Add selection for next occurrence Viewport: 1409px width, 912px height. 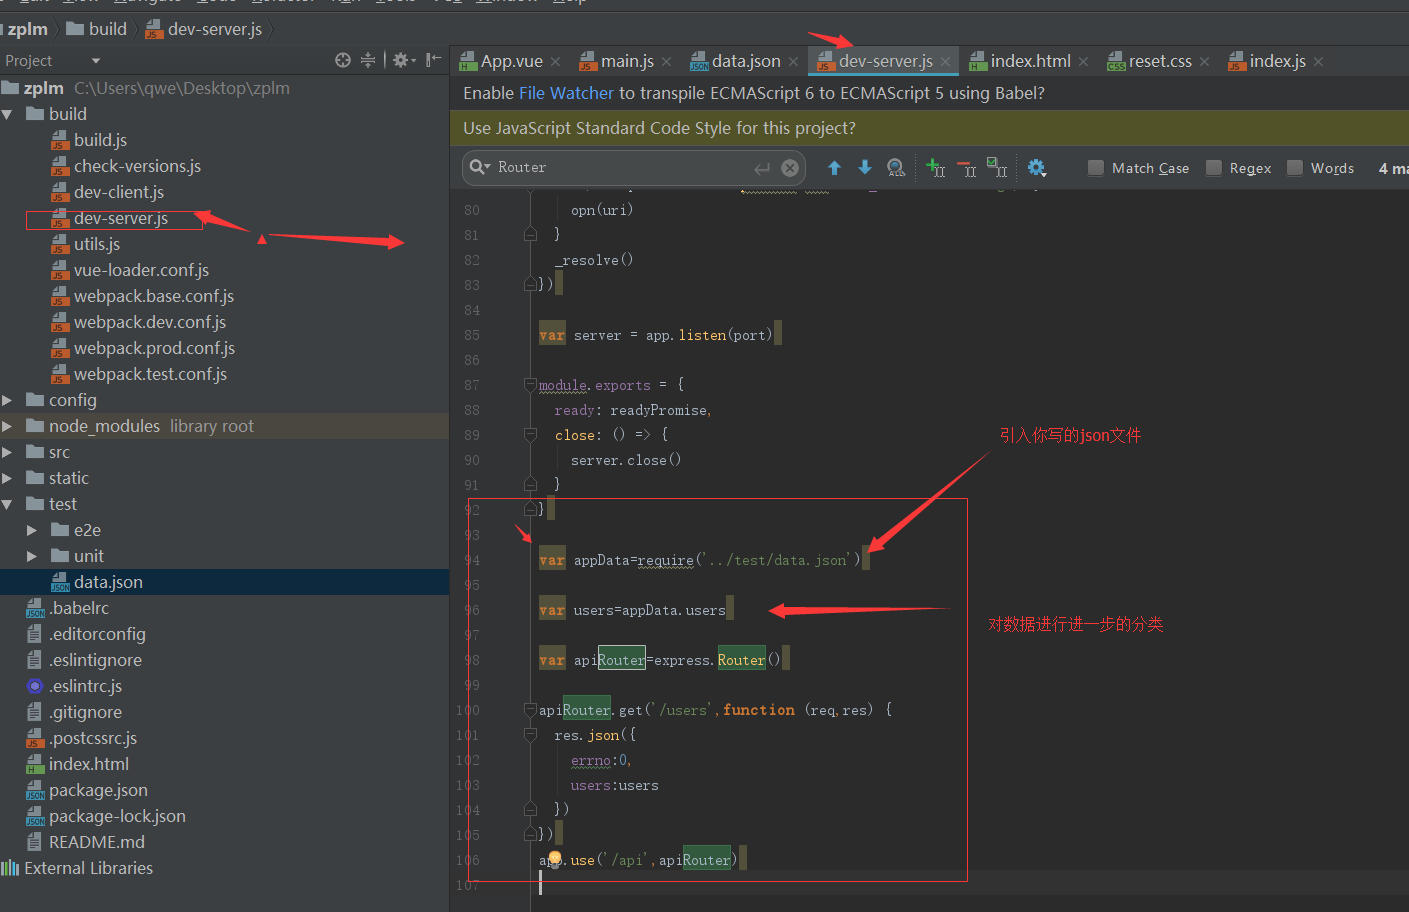[x=936, y=168]
